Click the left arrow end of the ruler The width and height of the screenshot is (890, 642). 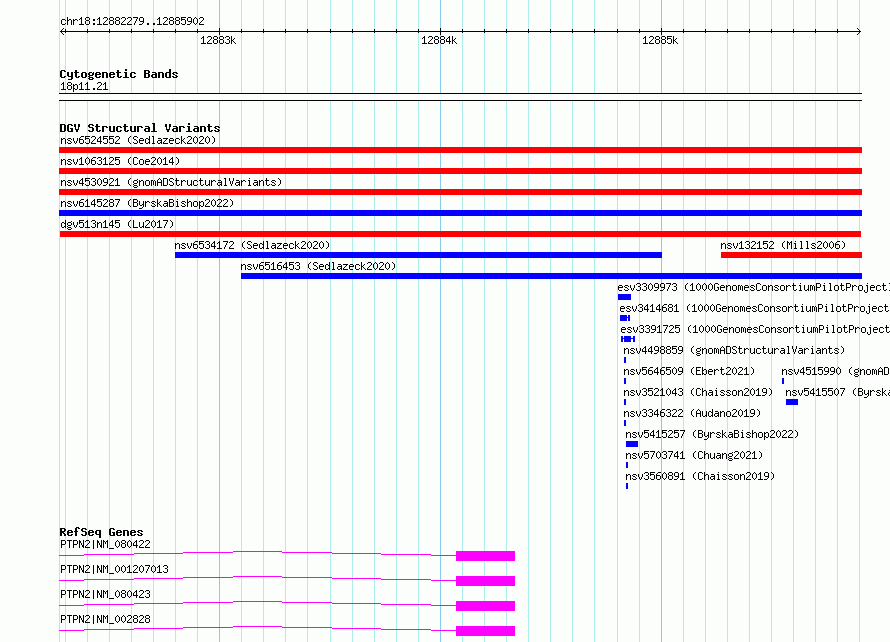click(63, 31)
